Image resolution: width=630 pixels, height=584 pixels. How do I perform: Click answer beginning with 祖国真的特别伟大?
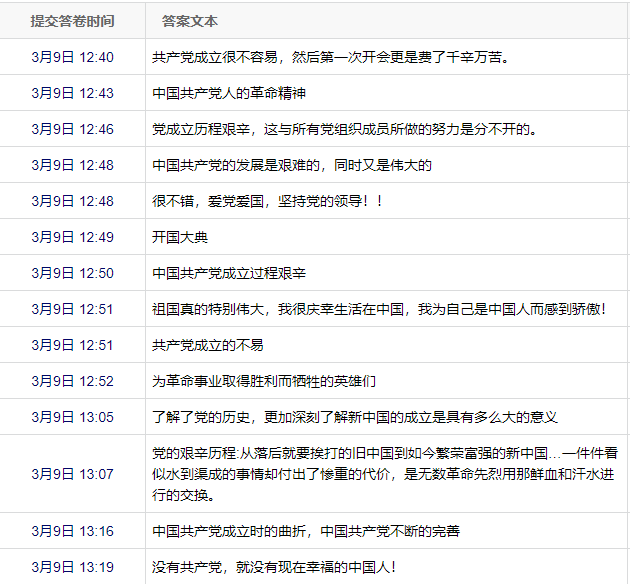pos(378,309)
